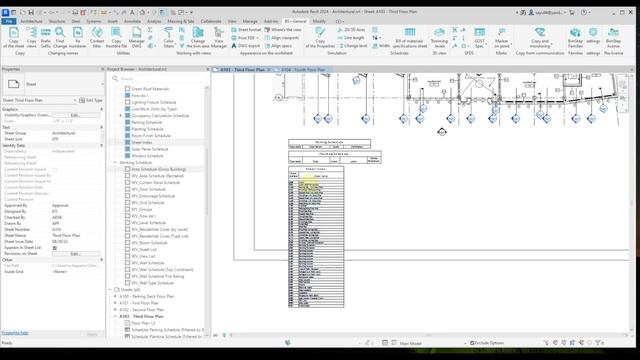Image resolution: width=640 pixels, height=360 pixels.
Task: Click the Re-numberer tool
Action: [78, 38]
